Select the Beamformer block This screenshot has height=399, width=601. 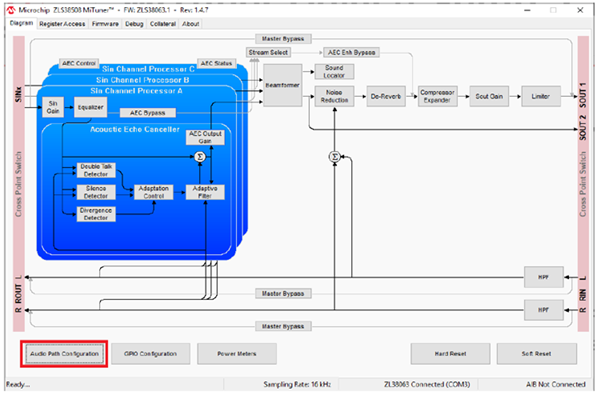283,85
